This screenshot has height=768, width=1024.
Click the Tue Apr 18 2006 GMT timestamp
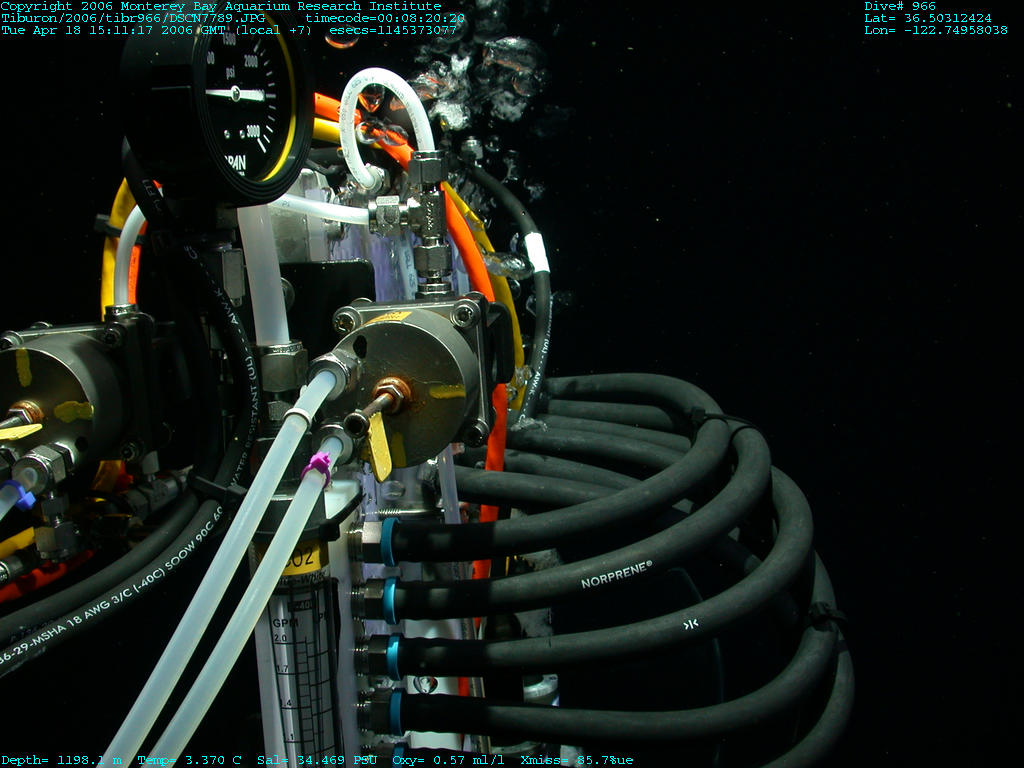click(156, 30)
